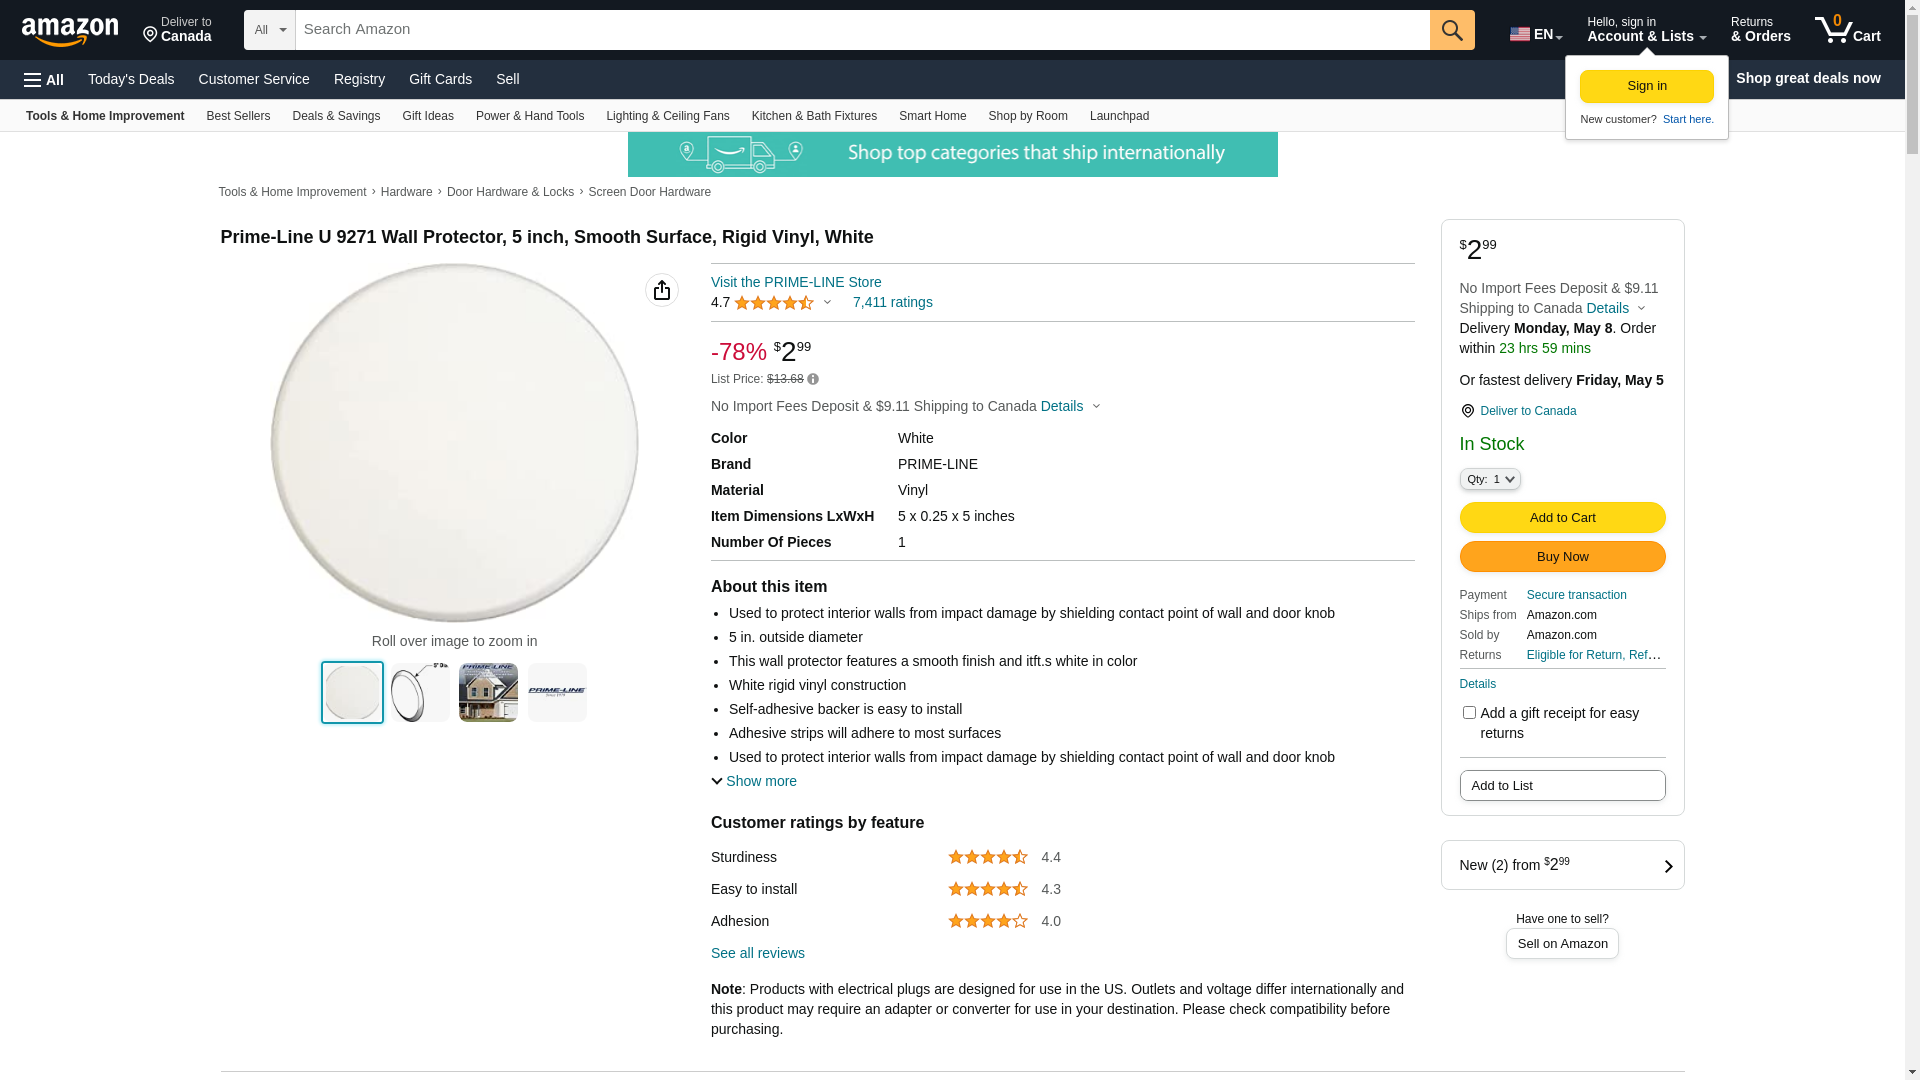Click the Add to Cart button
This screenshot has width=1920, height=1080.
click(x=1562, y=517)
